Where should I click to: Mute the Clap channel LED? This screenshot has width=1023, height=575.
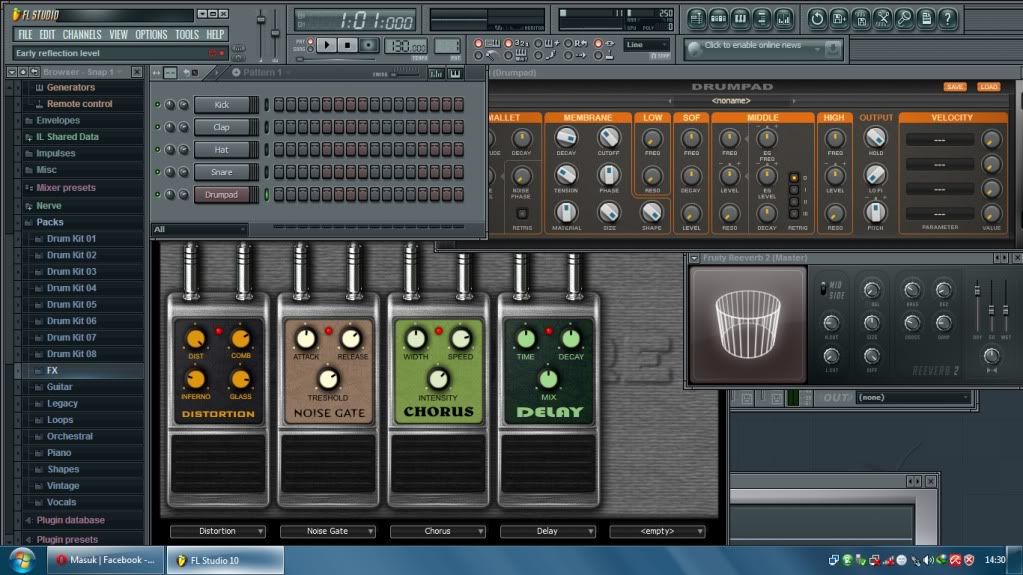(x=157, y=127)
